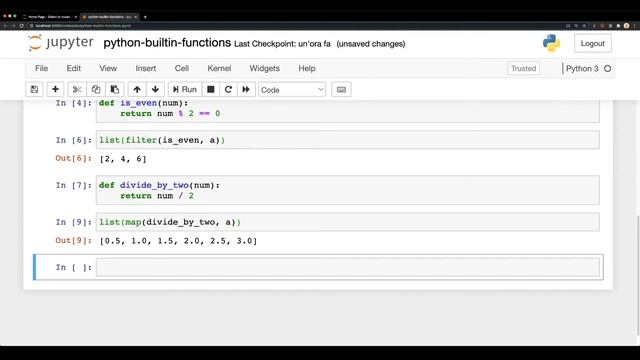Reload the page in browser
Screen dimensions: 640x360
coord(22,26)
